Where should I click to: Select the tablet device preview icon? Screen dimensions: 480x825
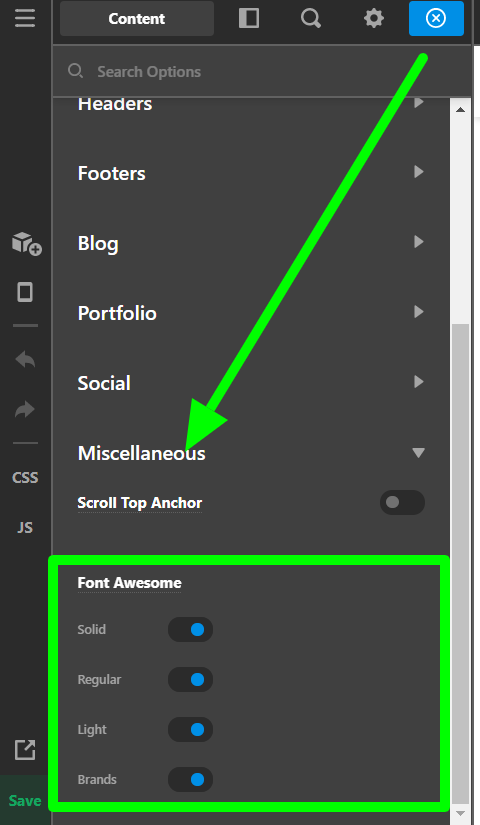(25, 292)
